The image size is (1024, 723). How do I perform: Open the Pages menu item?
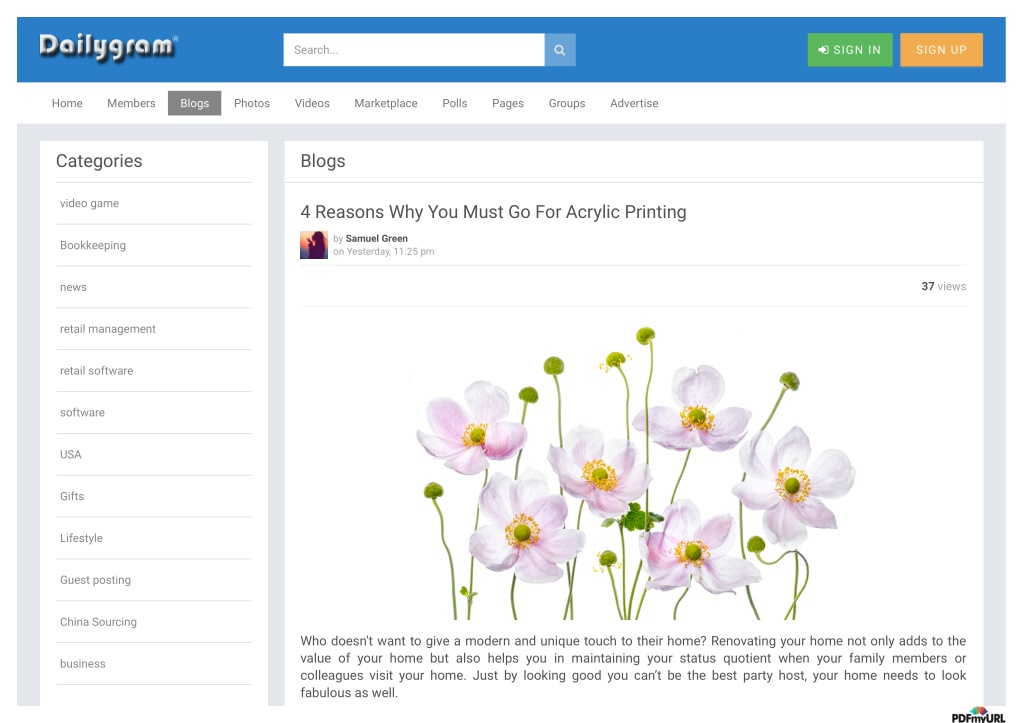click(508, 103)
